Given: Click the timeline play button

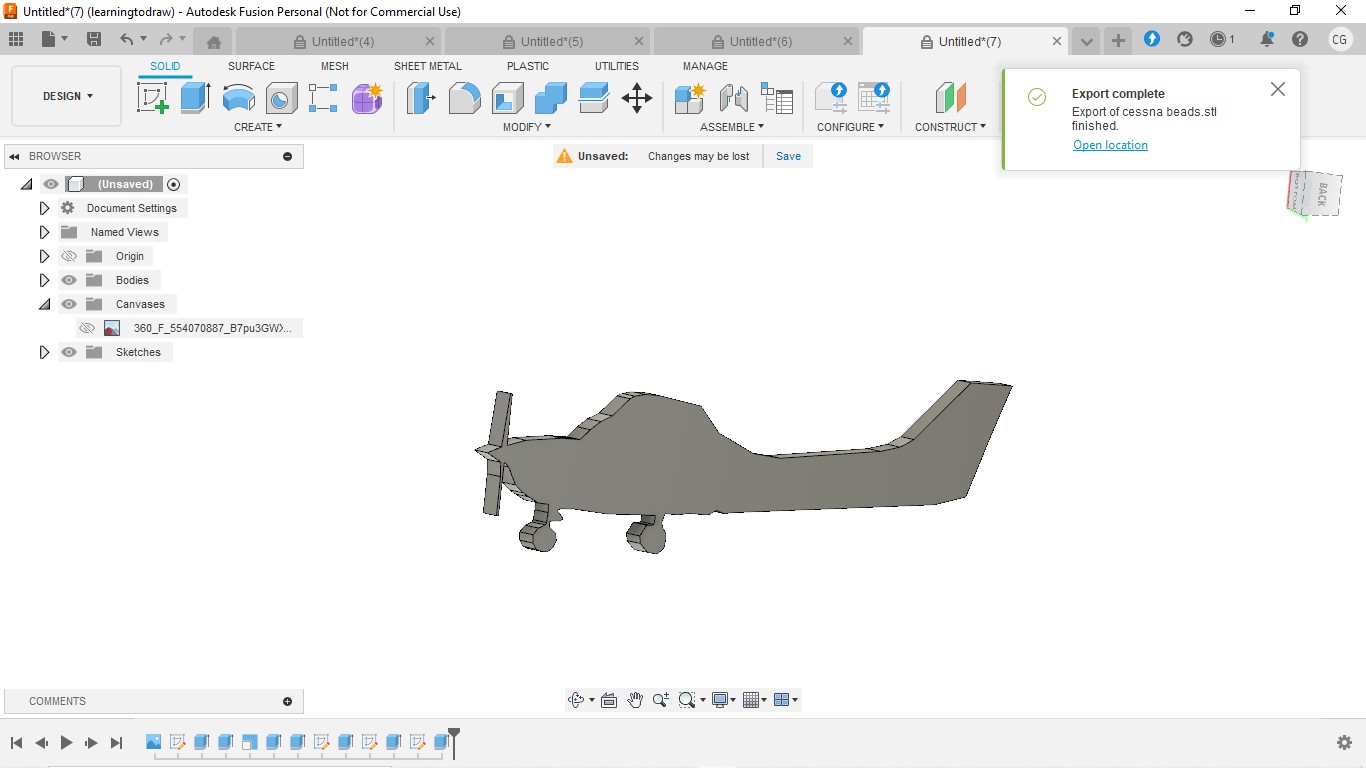Looking at the screenshot, I should (66, 742).
